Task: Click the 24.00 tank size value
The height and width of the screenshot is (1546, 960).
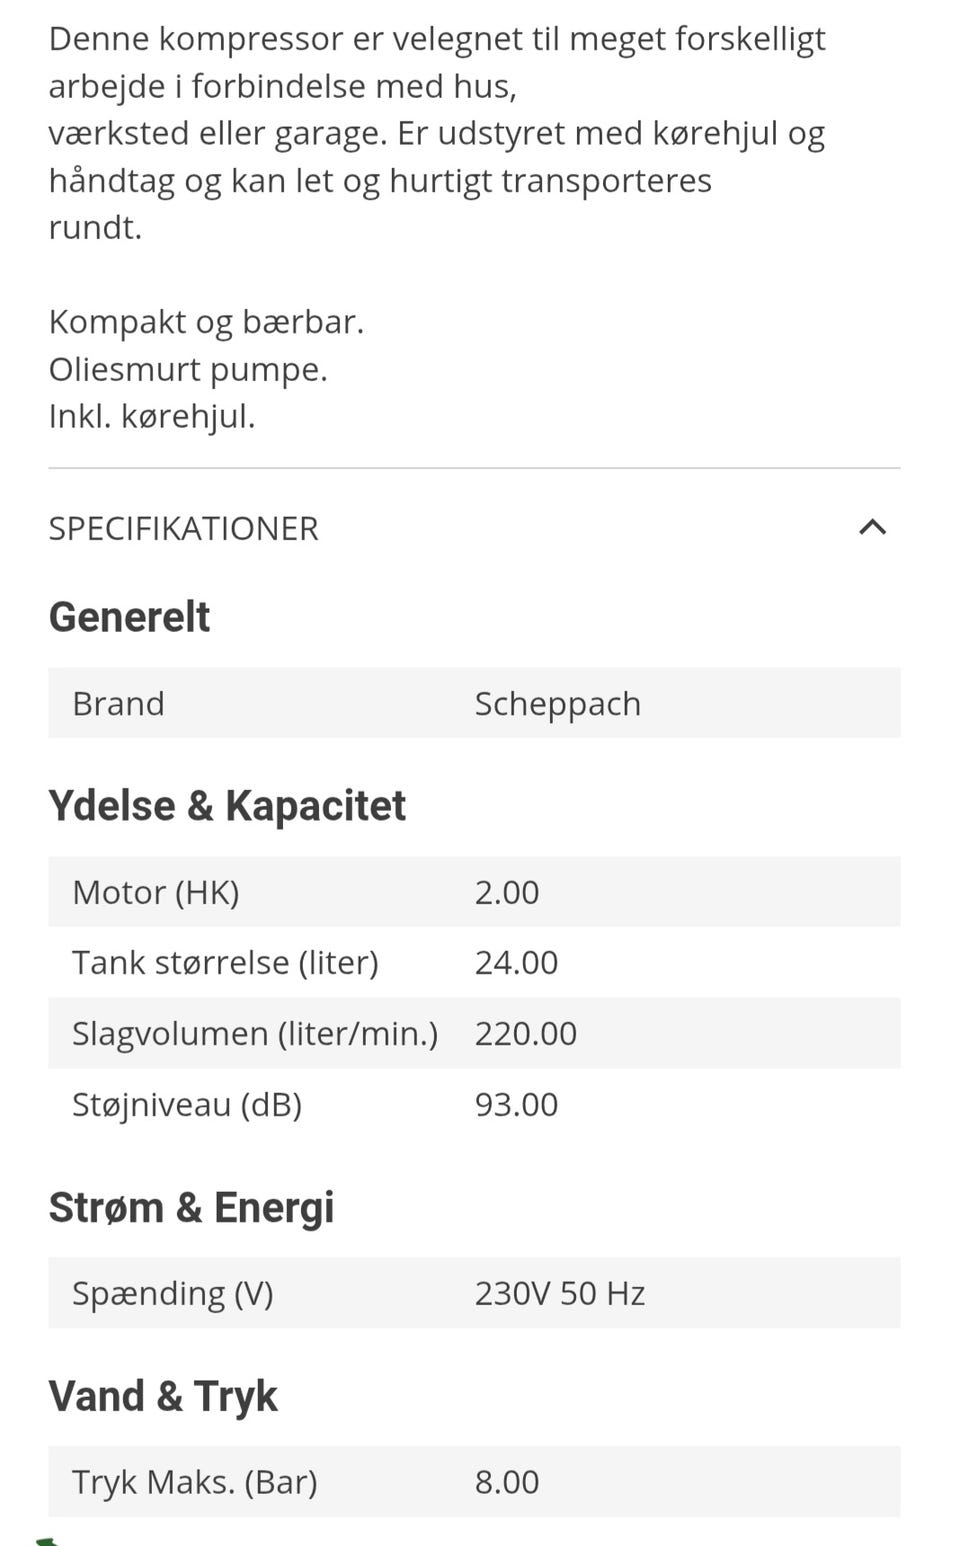Action: (x=516, y=962)
